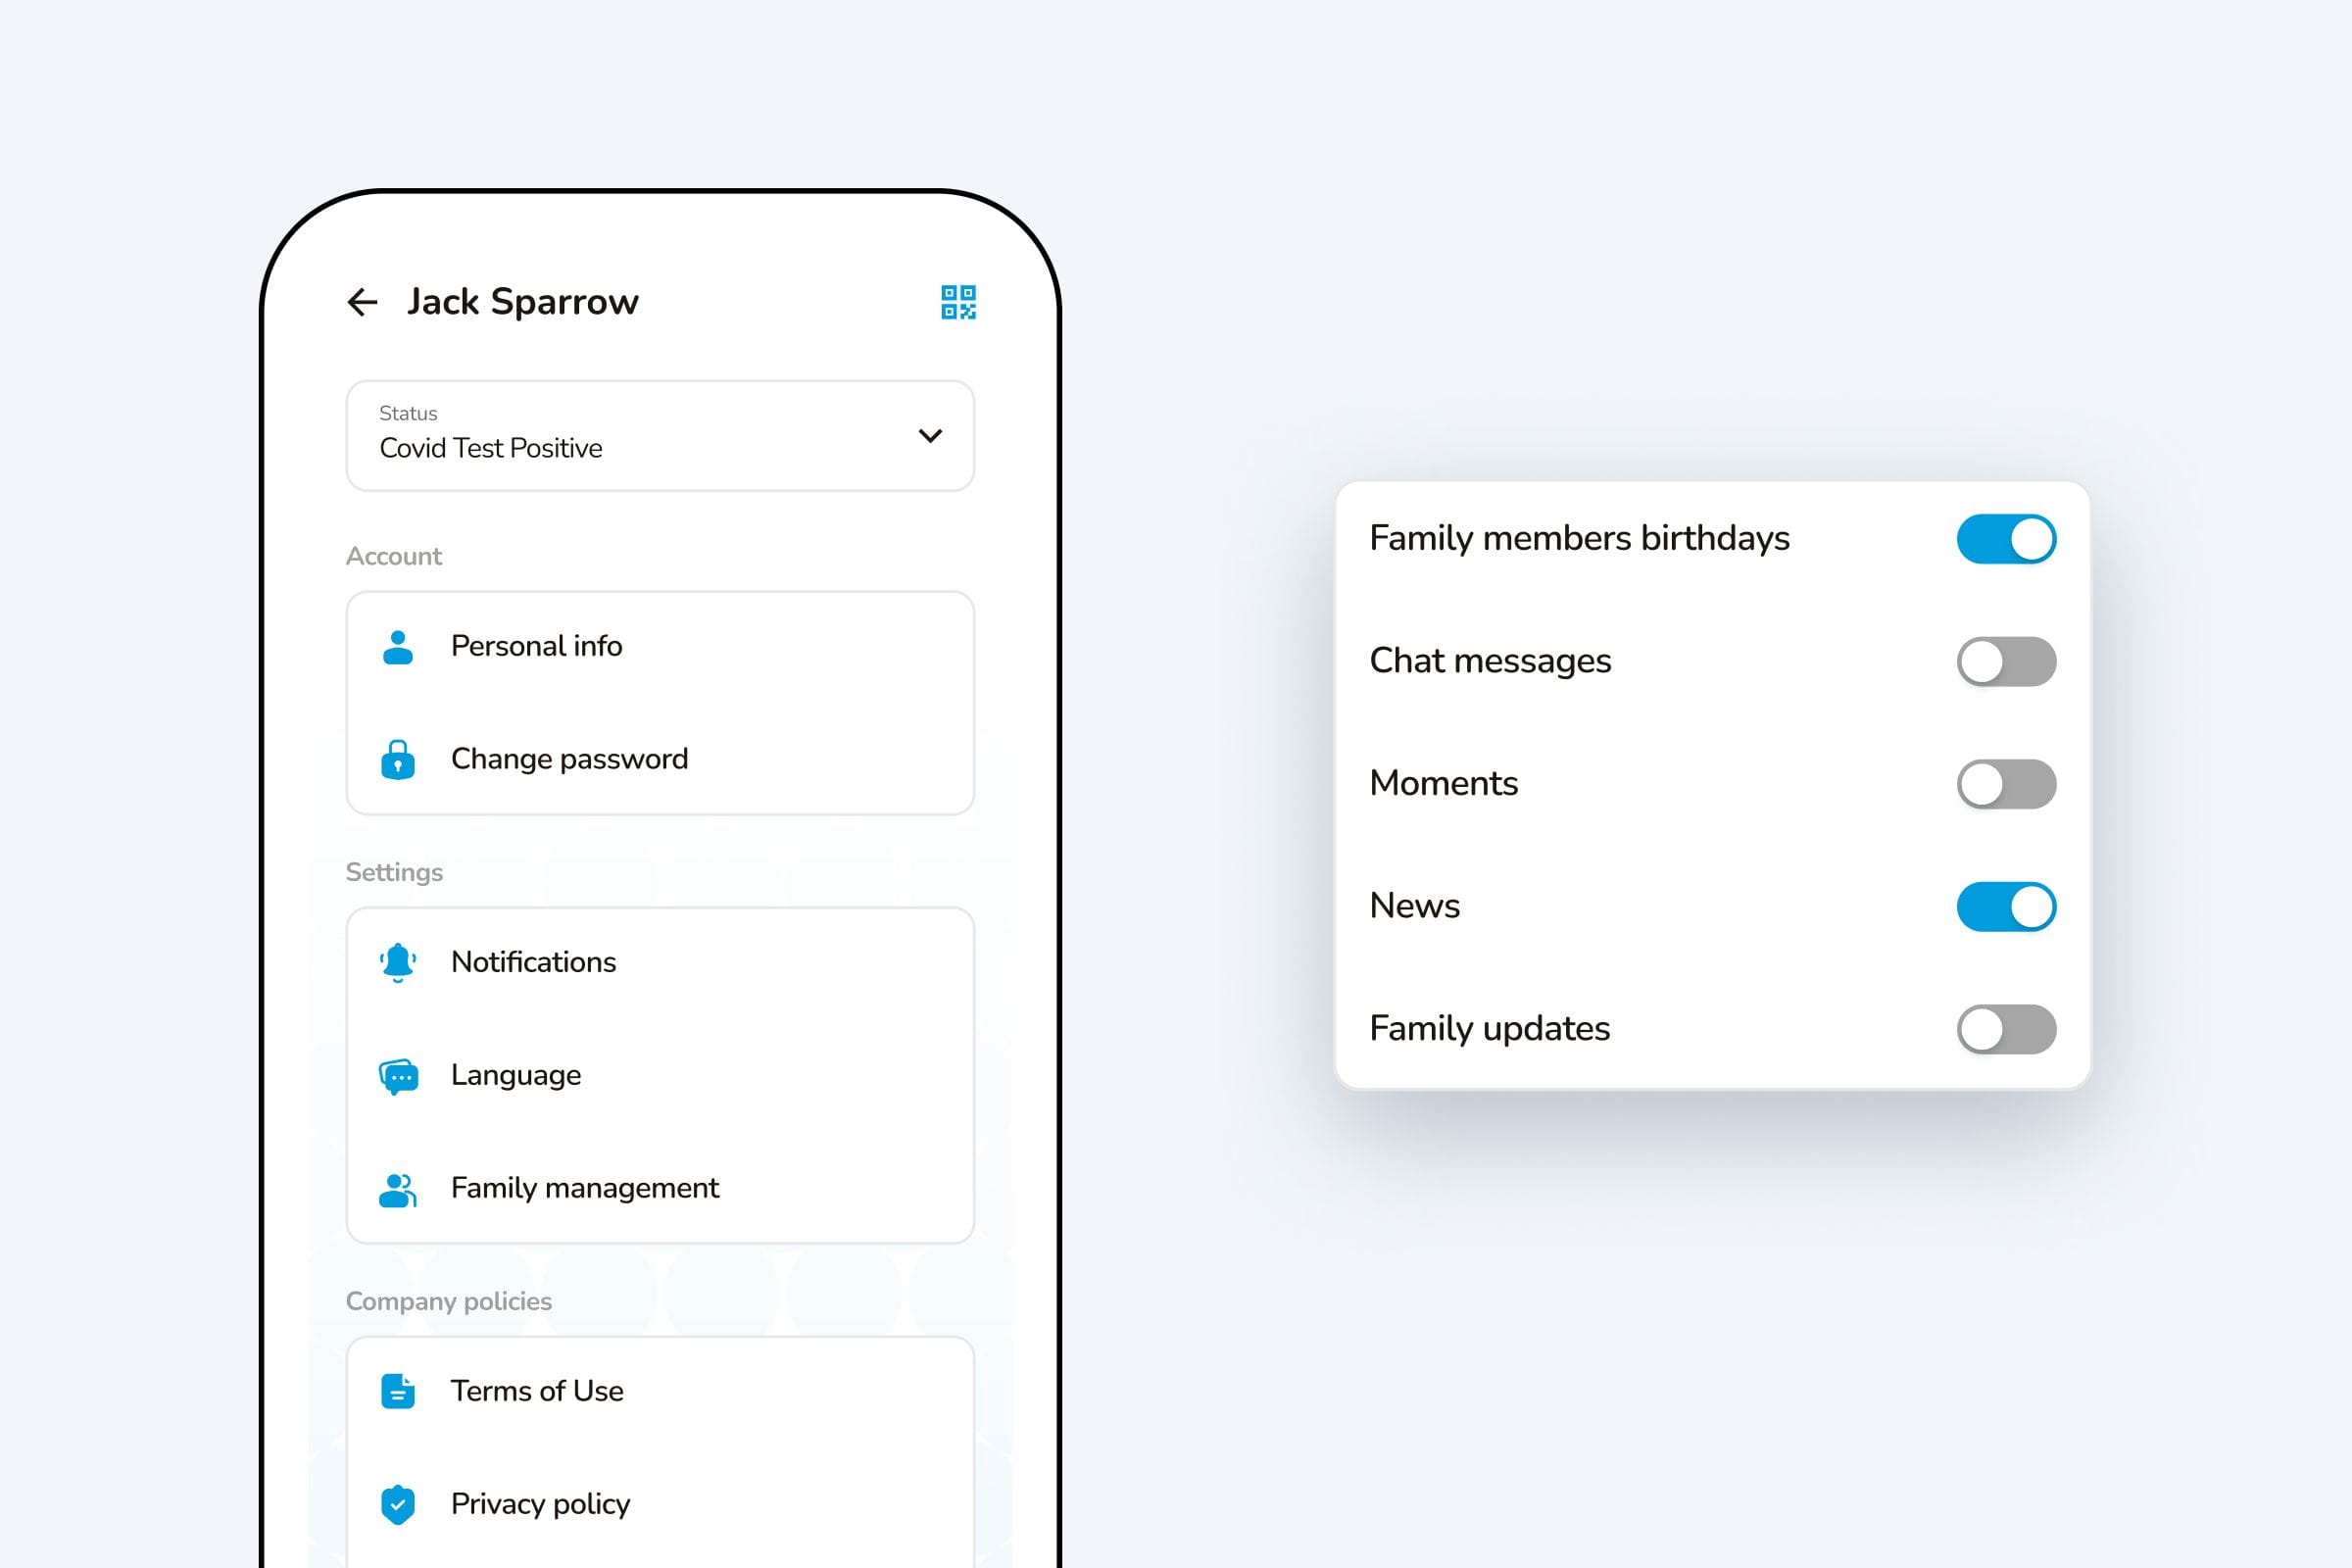Click the Account section label
The width and height of the screenshot is (2352, 1568).
coord(394,556)
